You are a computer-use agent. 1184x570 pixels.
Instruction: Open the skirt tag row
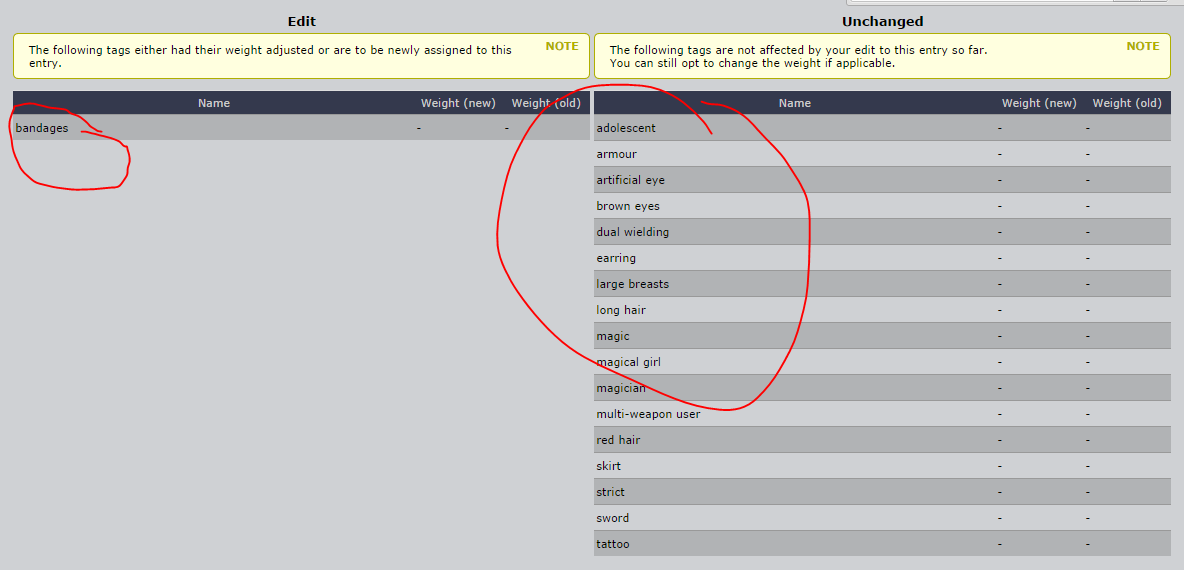pos(608,466)
